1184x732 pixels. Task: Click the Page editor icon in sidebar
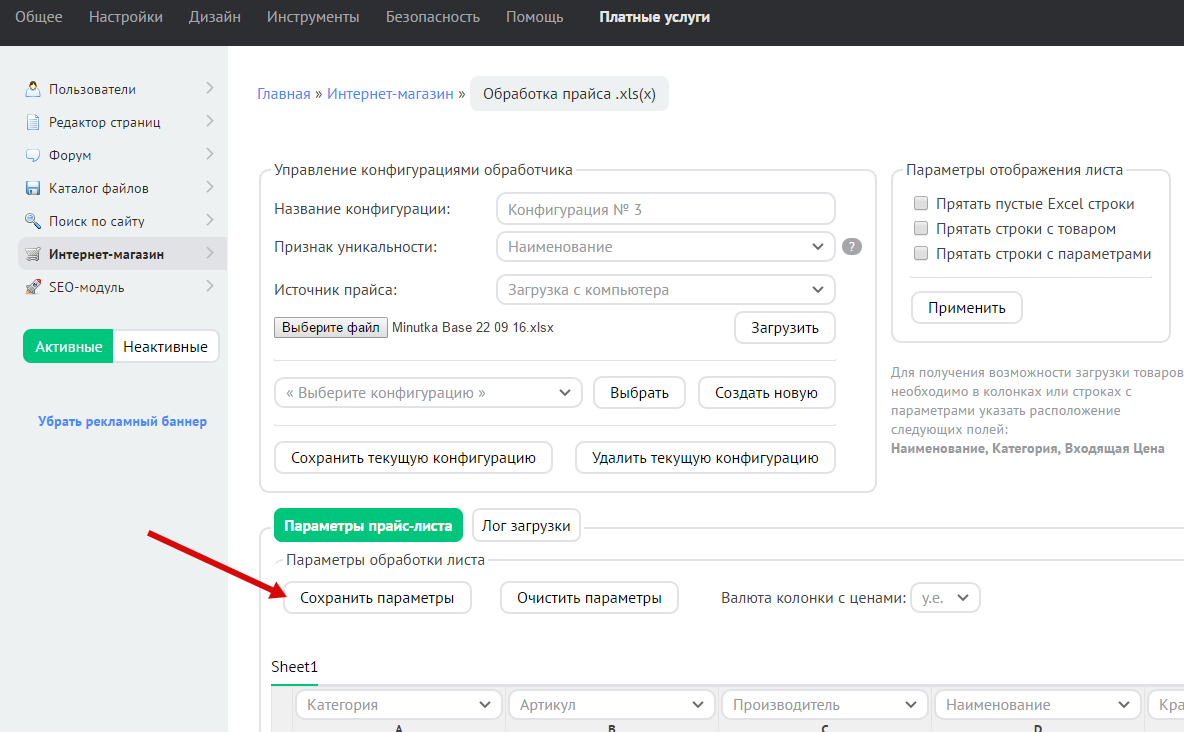(33, 122)
